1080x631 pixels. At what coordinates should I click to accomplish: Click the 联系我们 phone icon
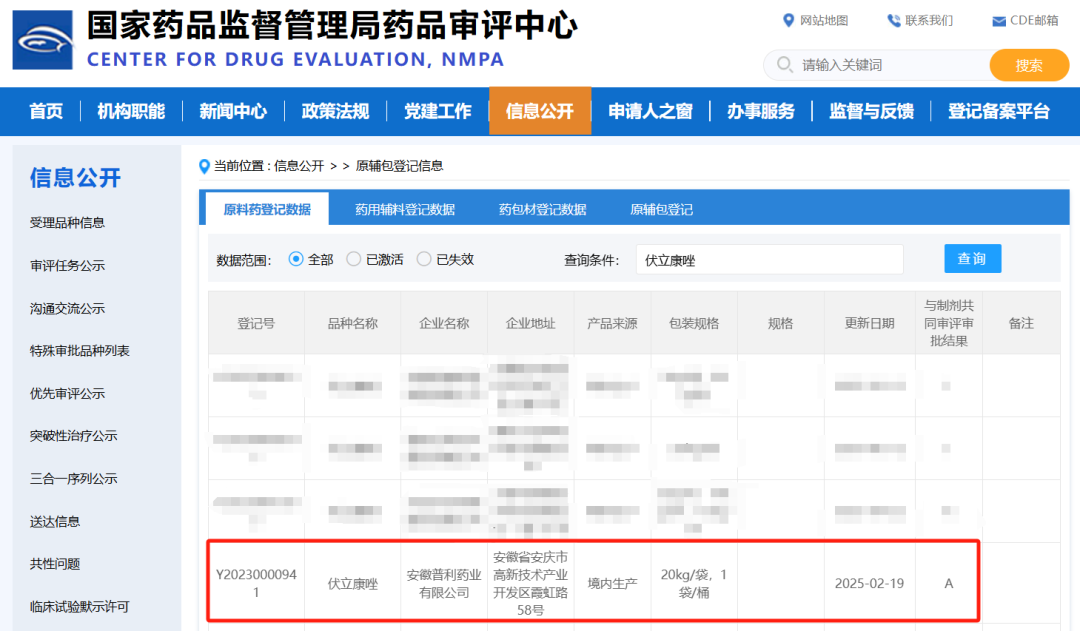[893, 21]
